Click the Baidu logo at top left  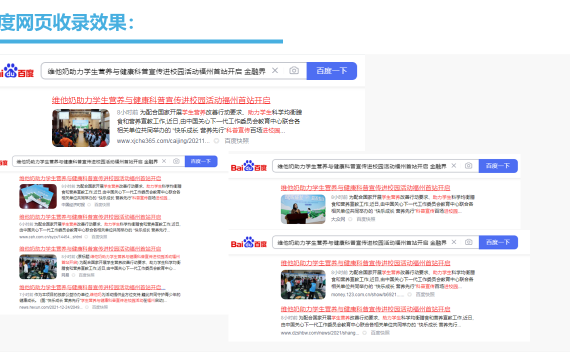pyautogui.click(x=16, y=71)
